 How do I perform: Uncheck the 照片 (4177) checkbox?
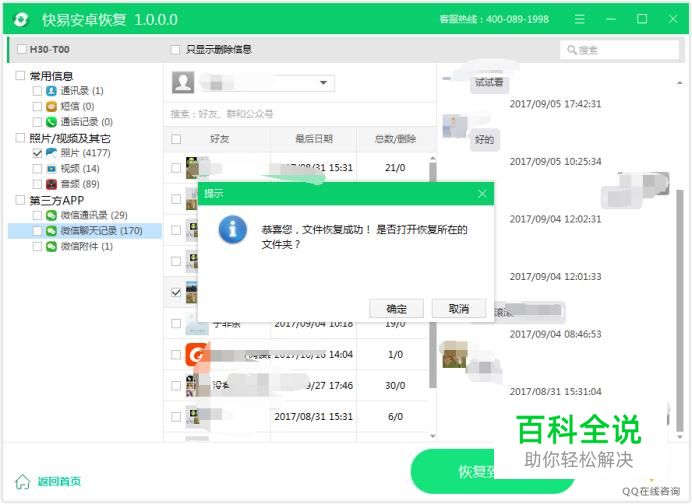37,153
